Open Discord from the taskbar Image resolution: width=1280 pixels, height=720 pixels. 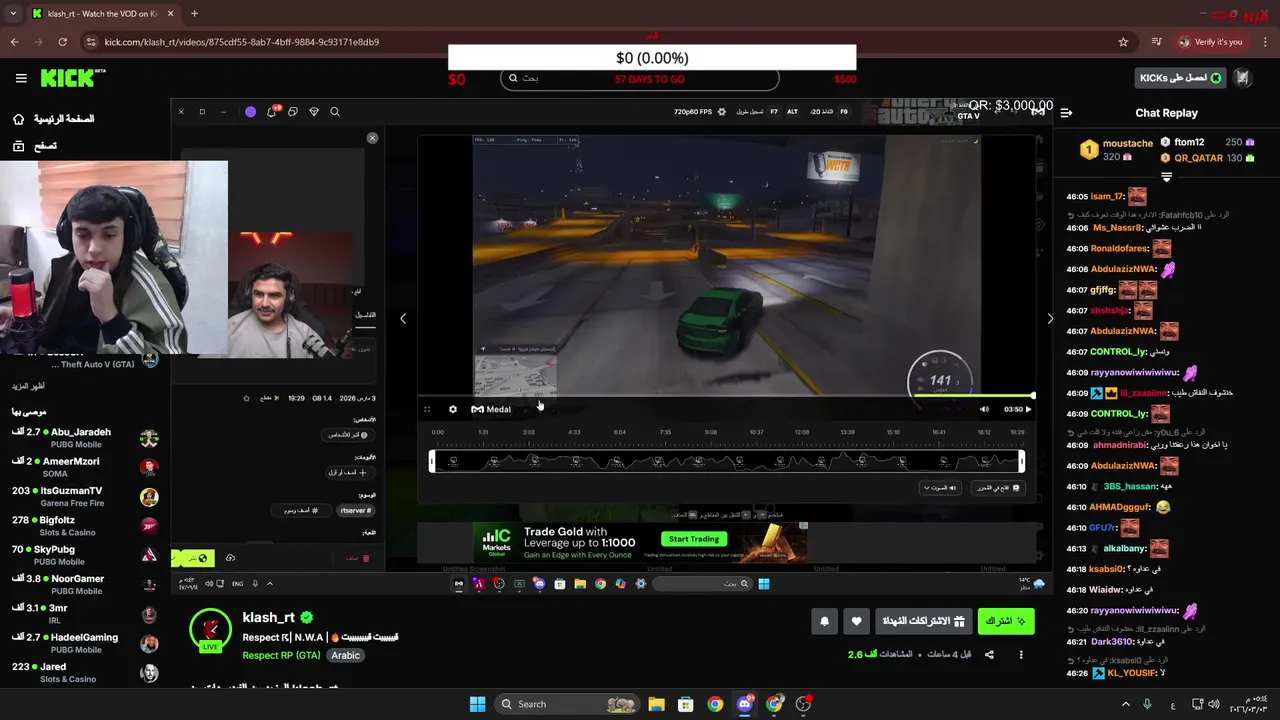(745, 704)
